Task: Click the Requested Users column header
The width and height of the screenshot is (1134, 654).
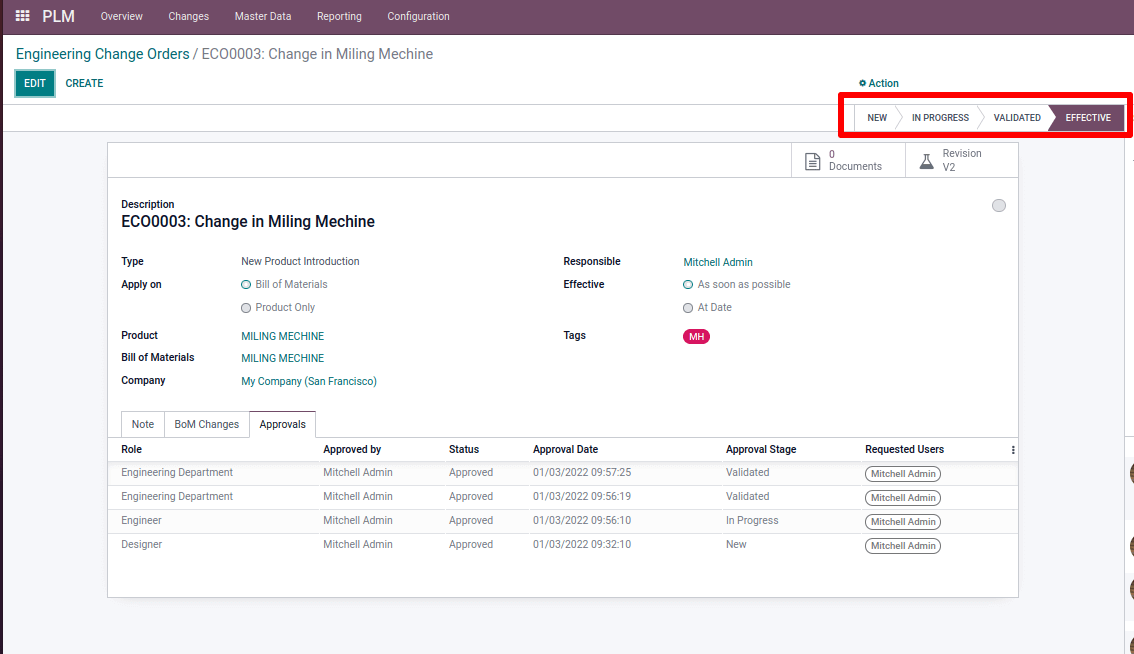Action: click(904, 449)
